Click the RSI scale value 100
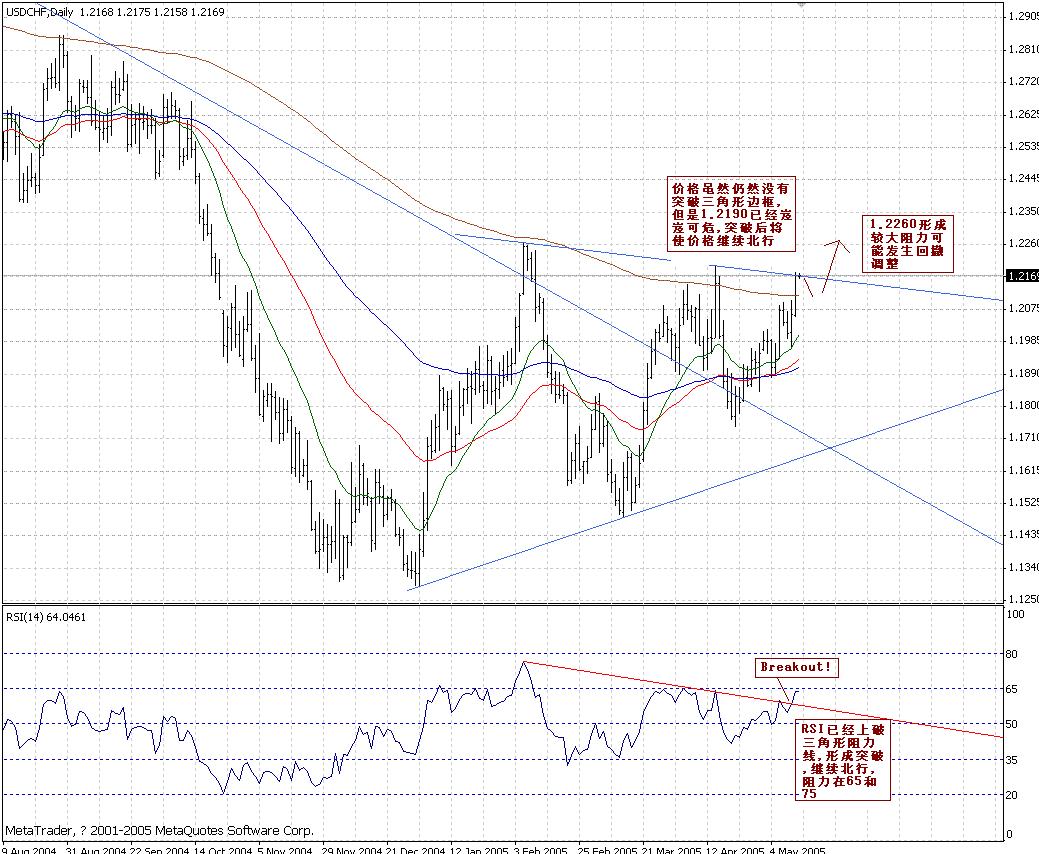Image resolution: width=1039 pixels, height=854 pixels. [x=1015, y=614]
